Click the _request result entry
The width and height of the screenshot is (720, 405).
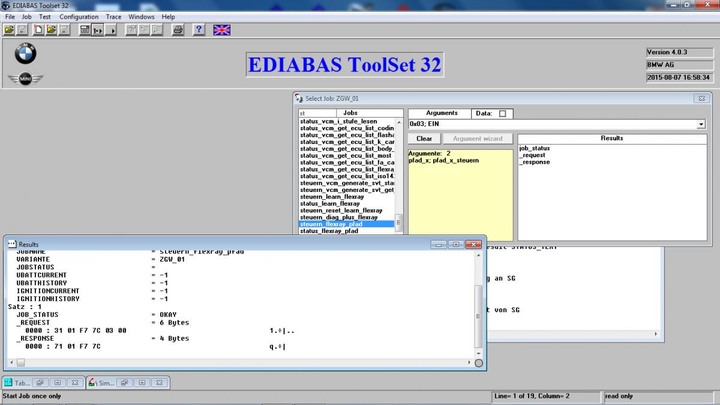533,155
